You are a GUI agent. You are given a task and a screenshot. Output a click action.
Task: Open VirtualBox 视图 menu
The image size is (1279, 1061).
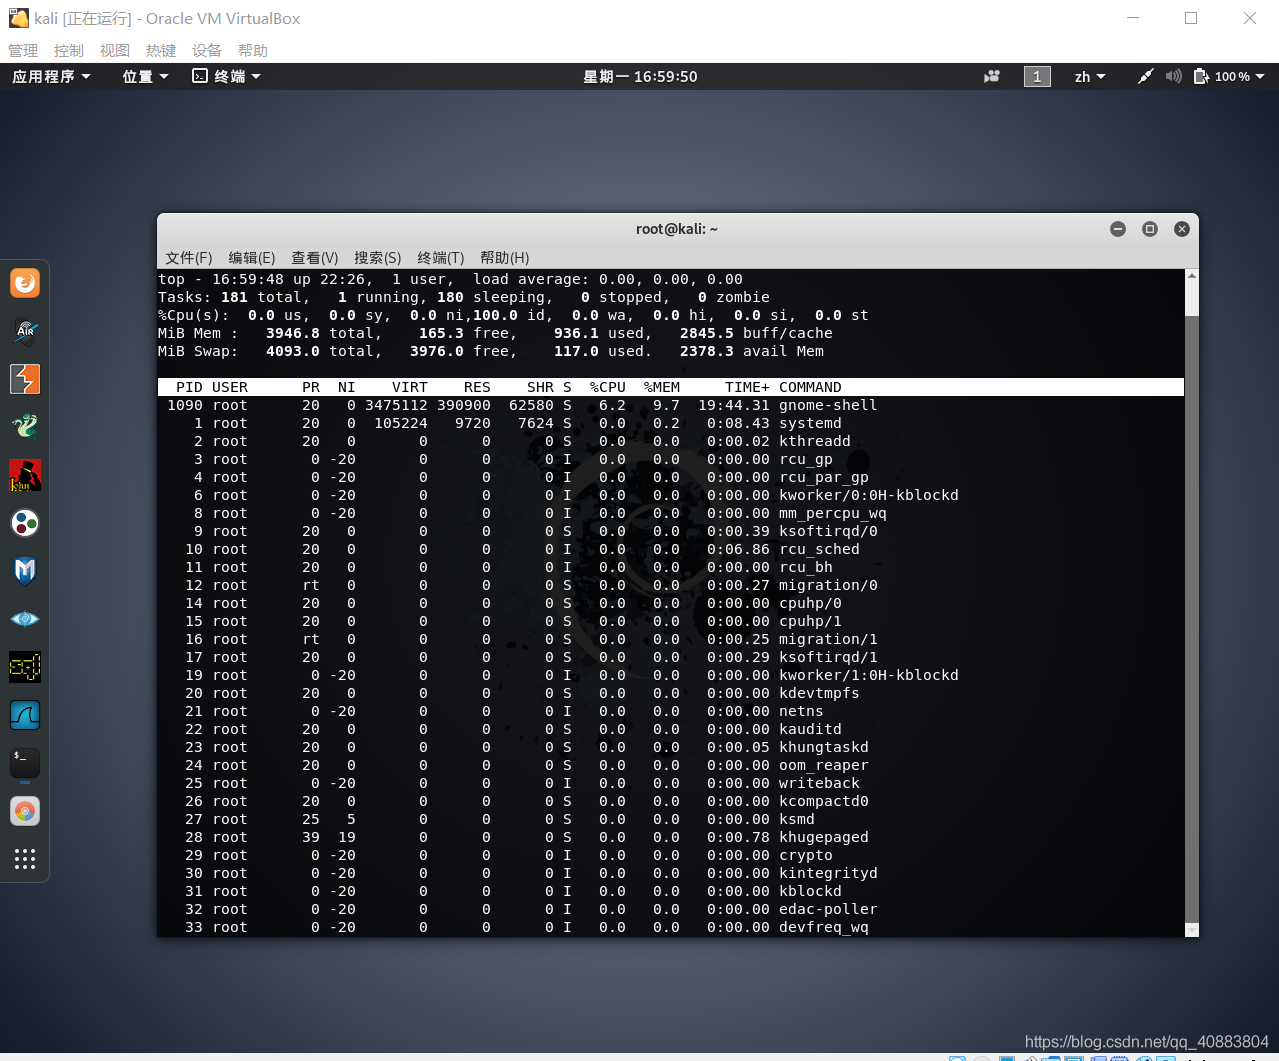[x=115, y=50]
